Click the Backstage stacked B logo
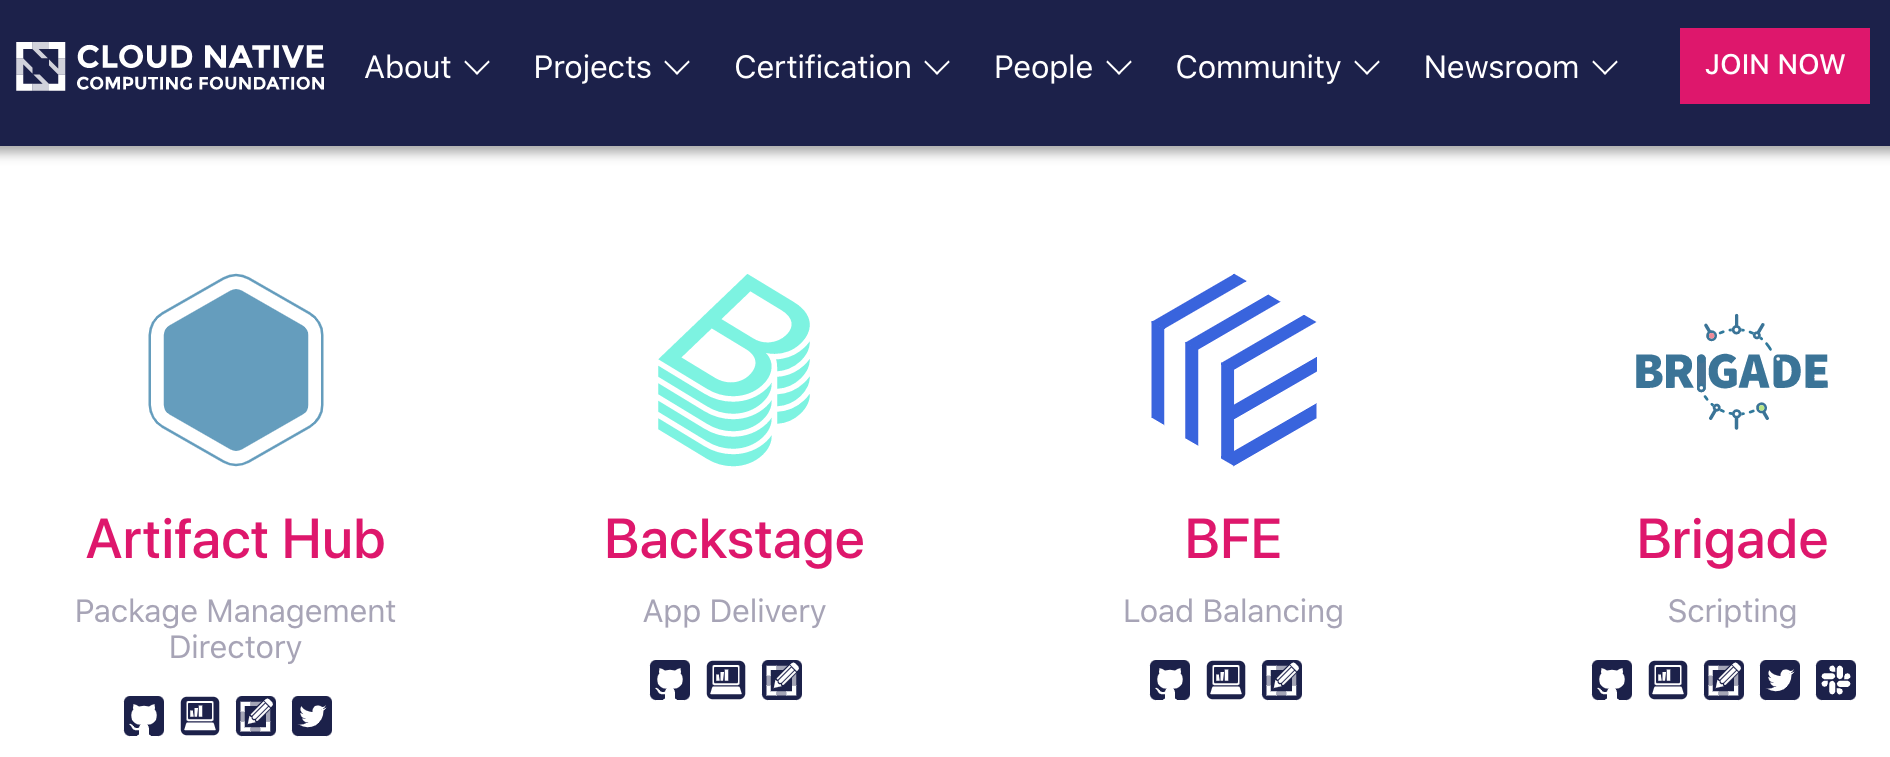Screen dimensions: 1890x757 click(734, 370)
